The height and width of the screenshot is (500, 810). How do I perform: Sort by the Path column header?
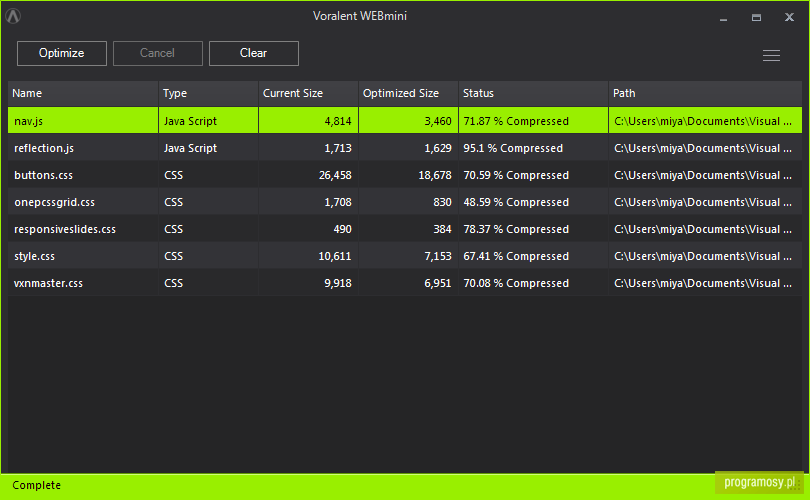pyautogui.click(x=705, y=93)
